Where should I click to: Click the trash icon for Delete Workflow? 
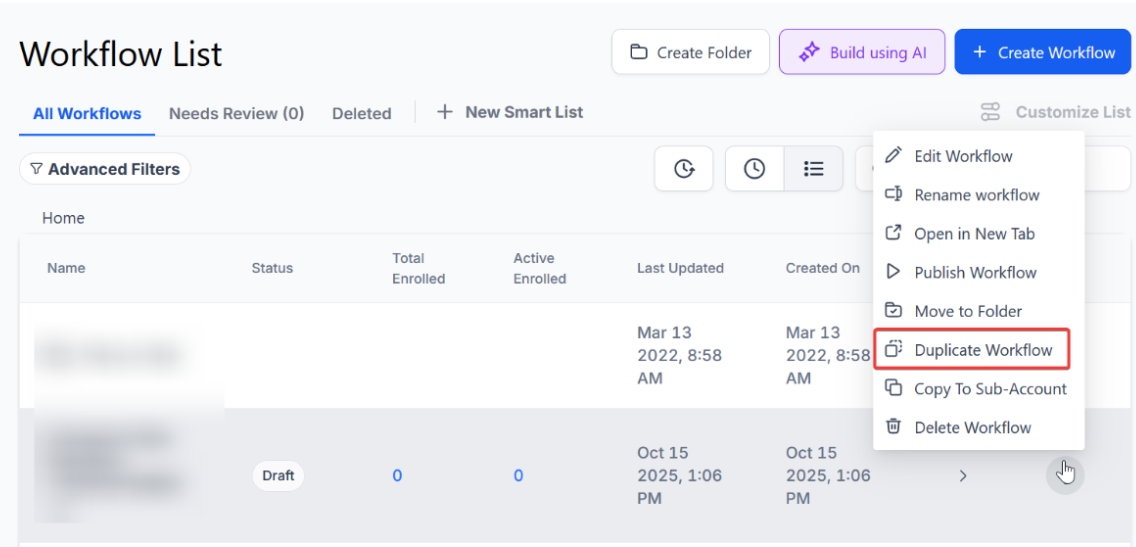[894, 427]
